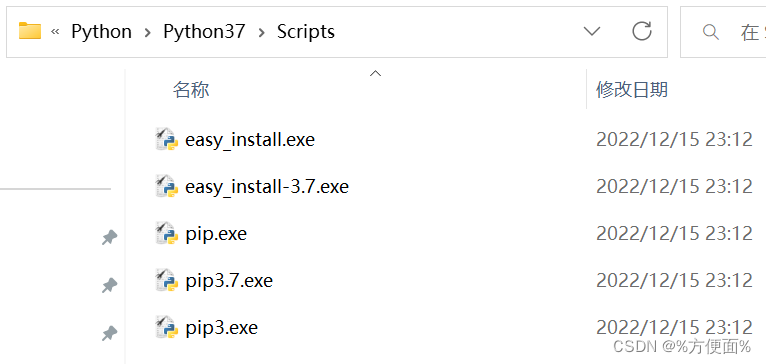Select the Scripts breadcrumb segment

click(x=306, y=32)
